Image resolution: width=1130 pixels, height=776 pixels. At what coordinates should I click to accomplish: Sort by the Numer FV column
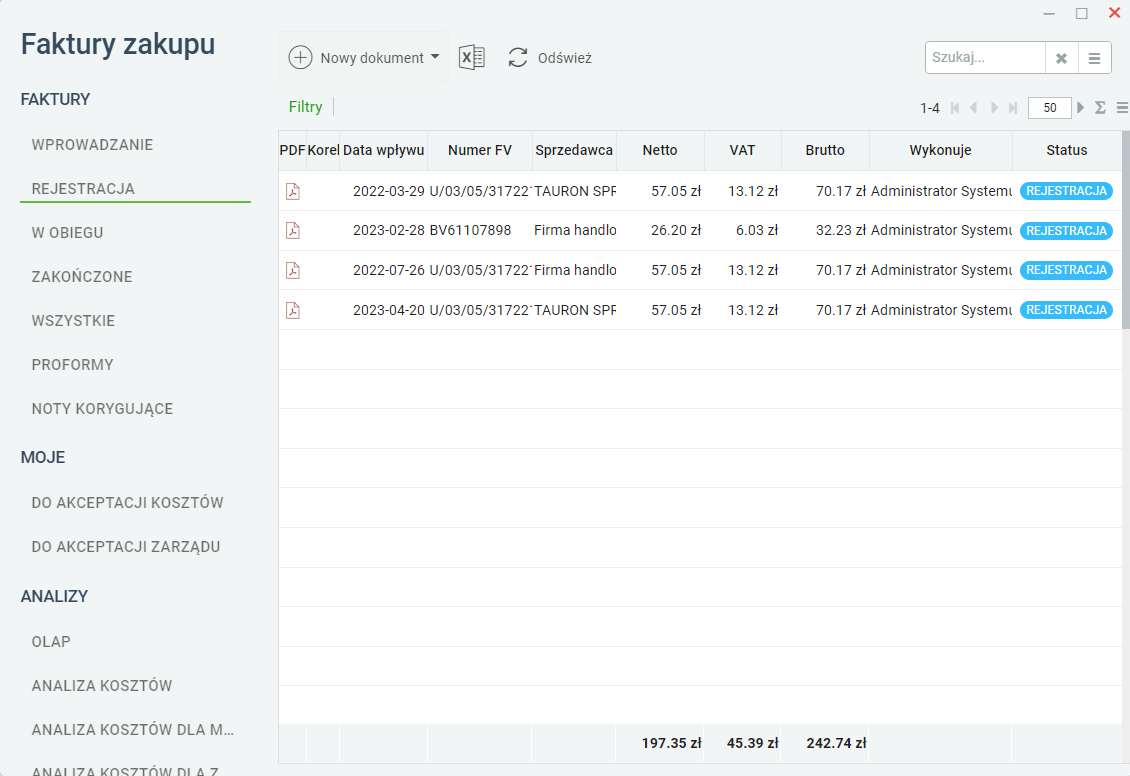pos(479,151)
